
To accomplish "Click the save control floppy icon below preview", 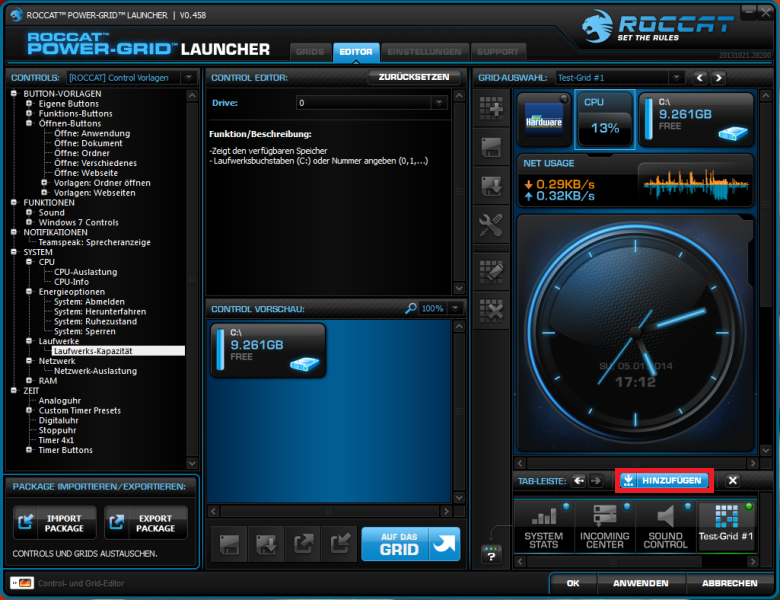I will pyautogui.click(x=229, y=544).
